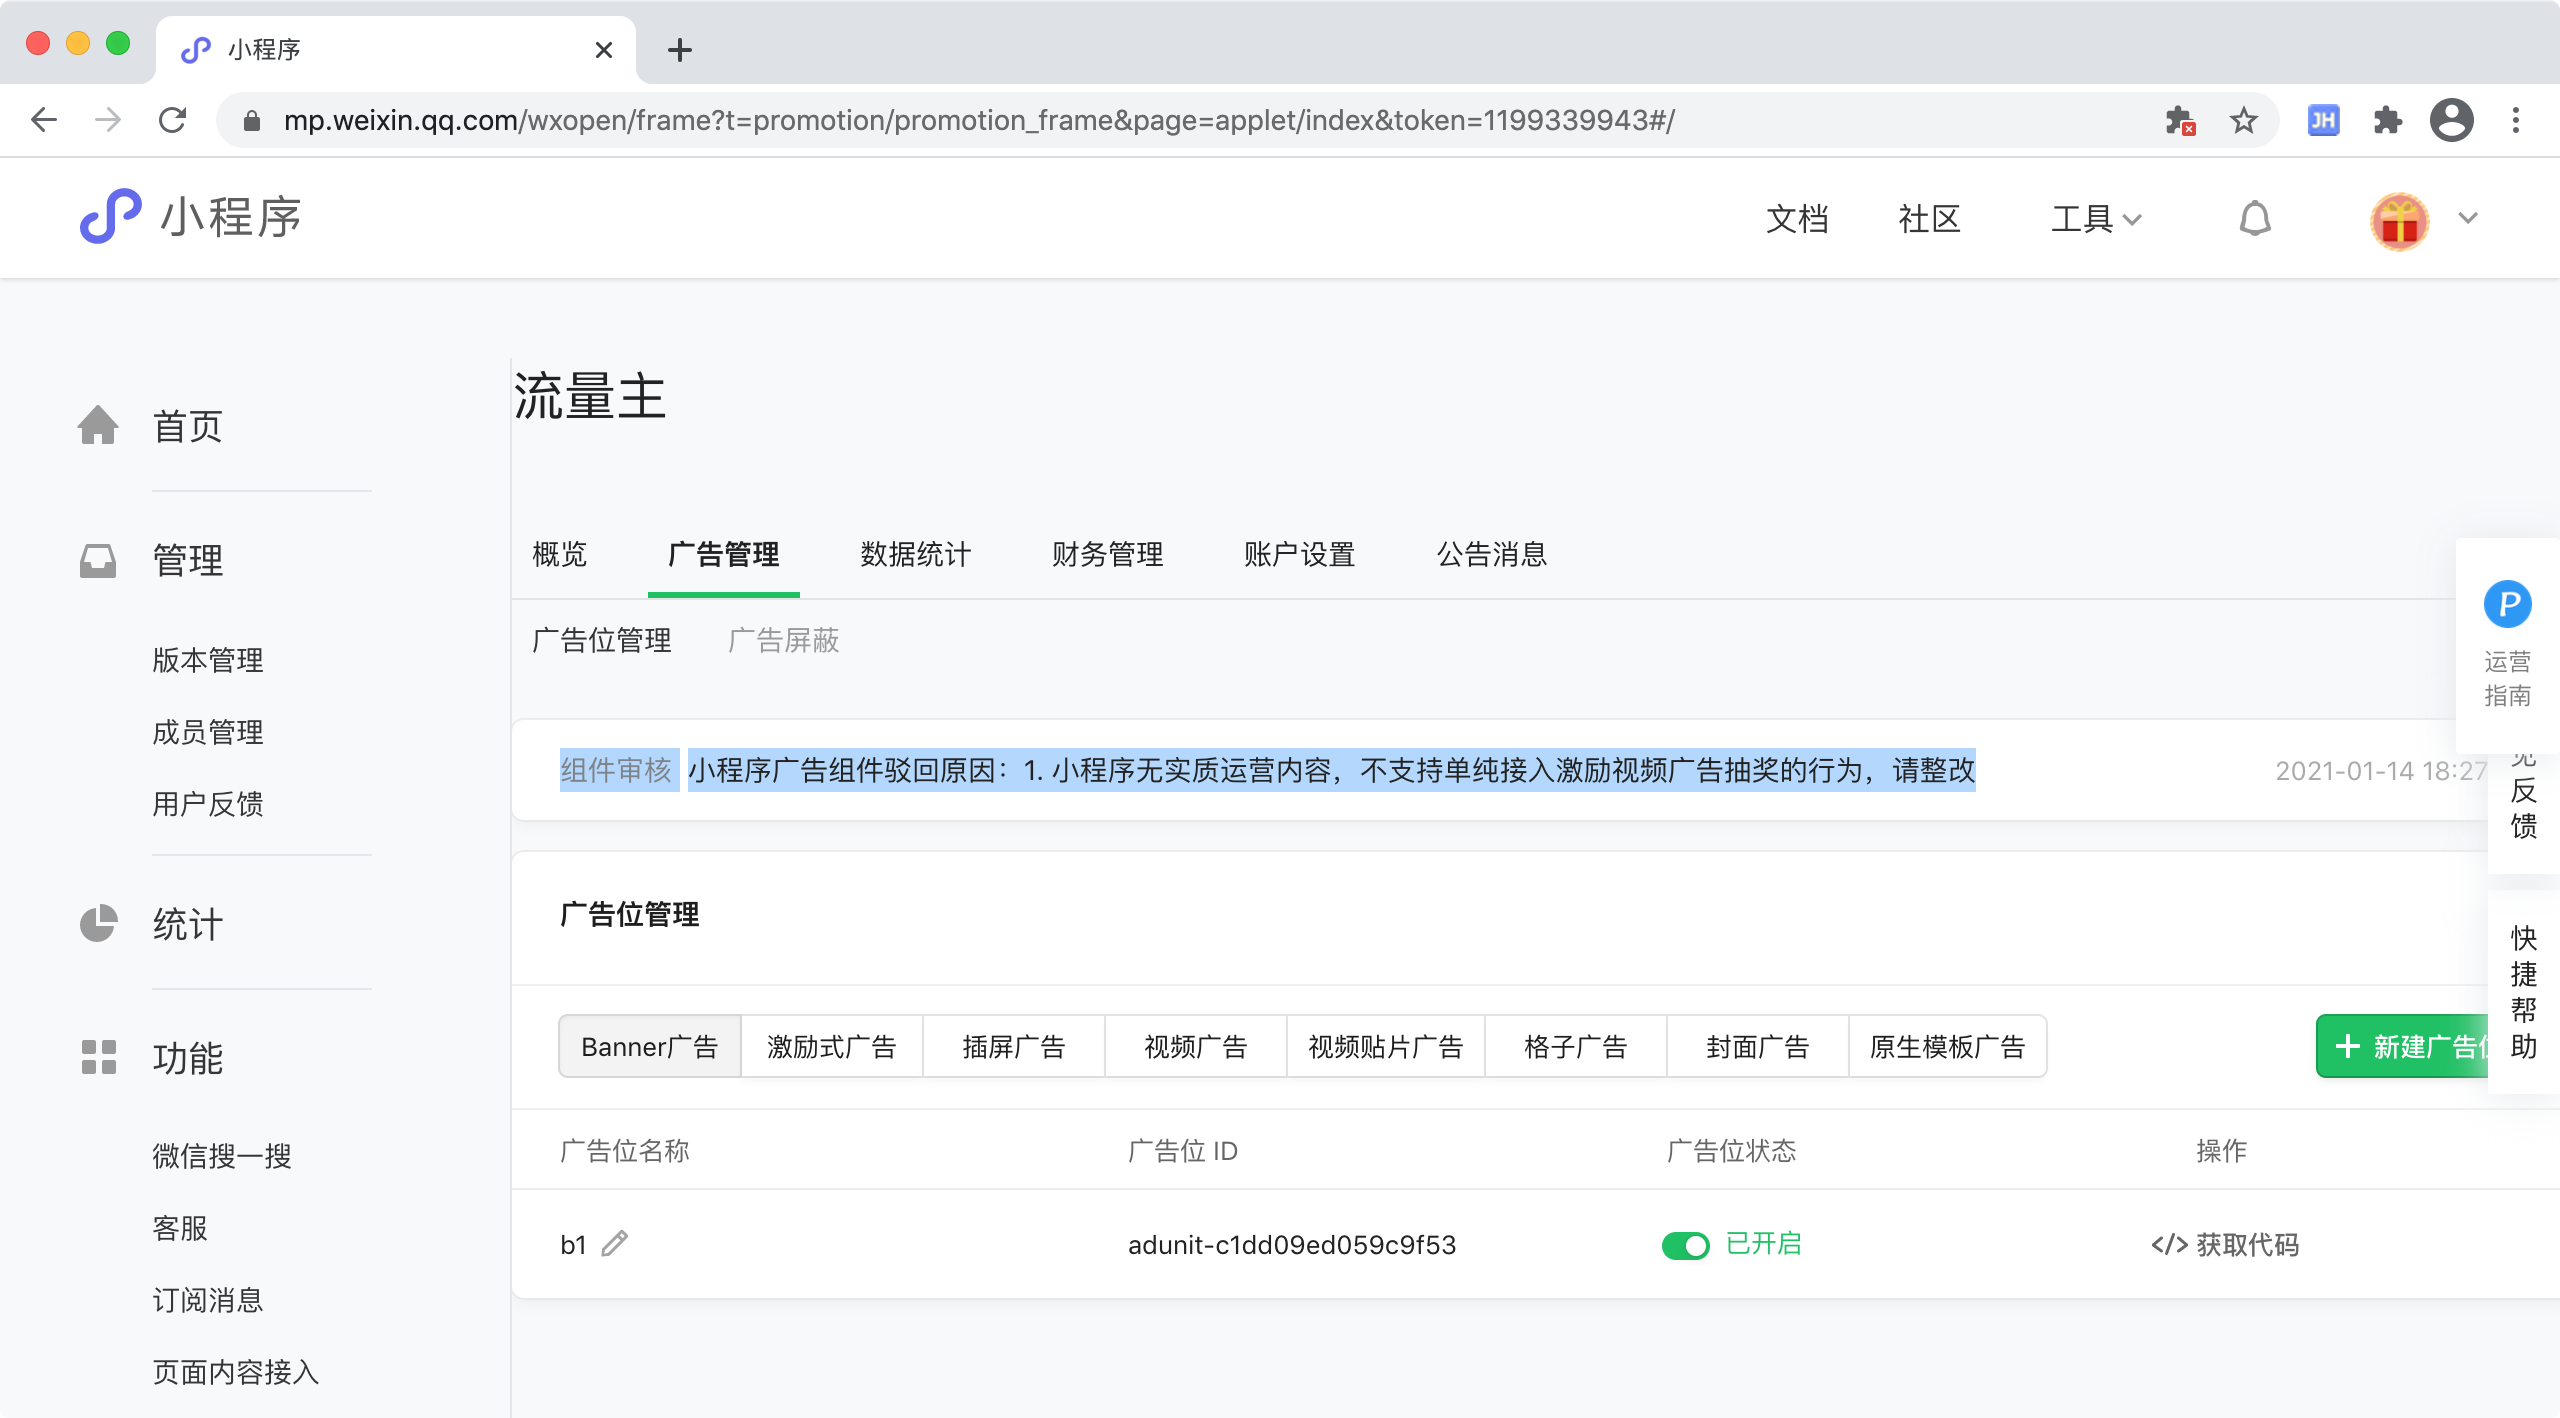The image size is (2560, 1418).
Task: Click the 小程序 logo icon
Action: pyautogui.click(x=110, y=216)
